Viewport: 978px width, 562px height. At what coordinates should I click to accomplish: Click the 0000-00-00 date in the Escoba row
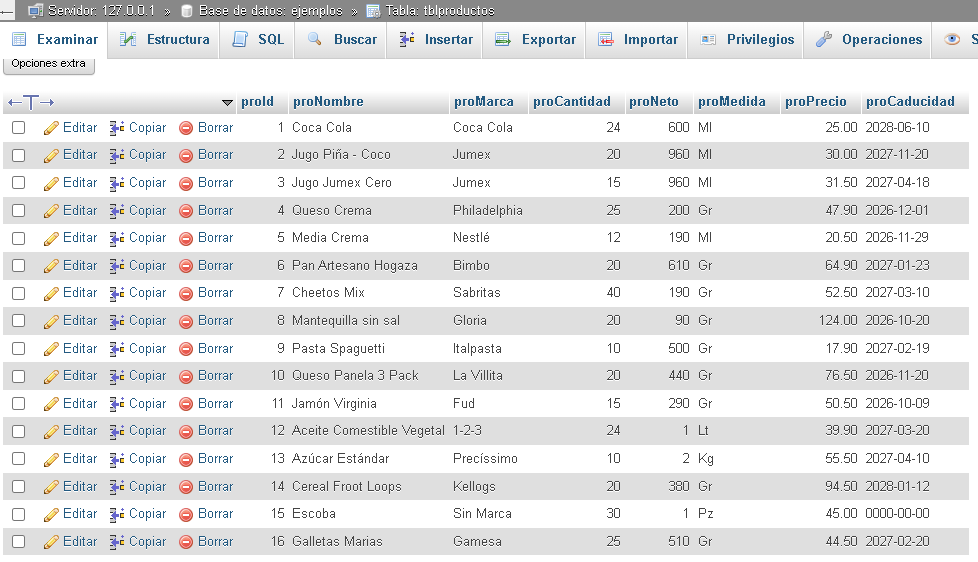pos(897,514)
